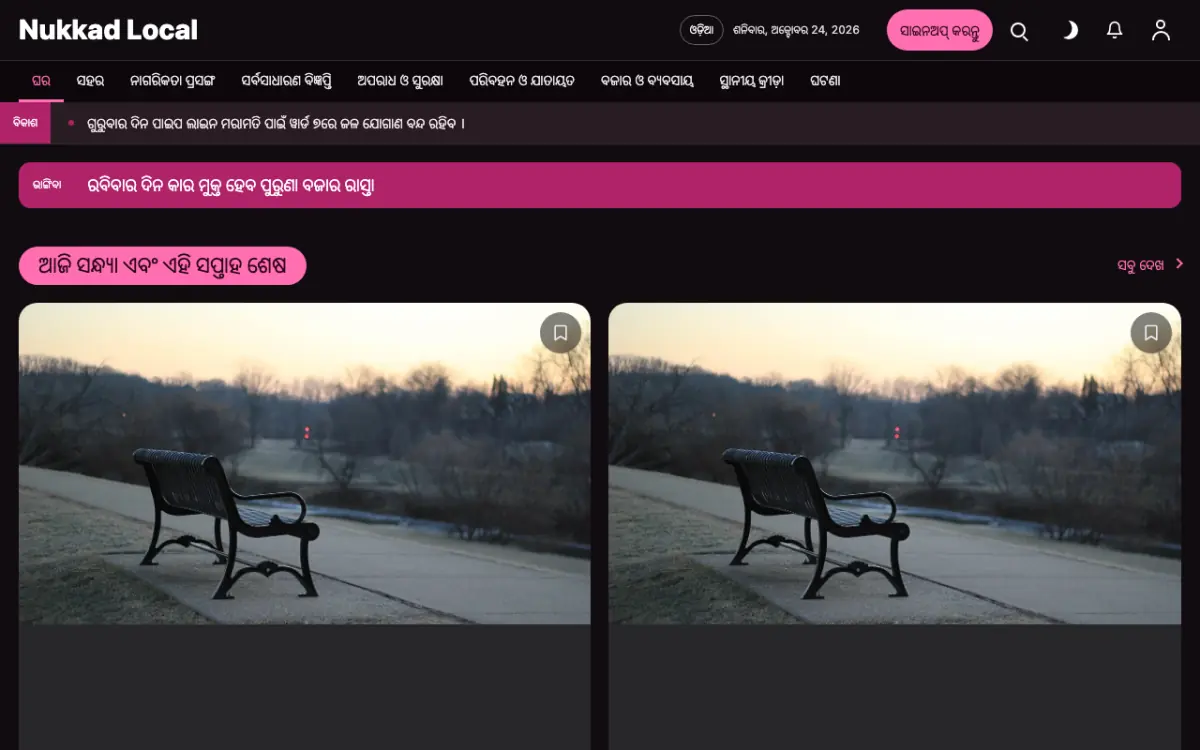The width and height of the screenshot is (1200, 750).
Task: Open the ସହର navigation tab
Action: pyautogui.click(x=90, y=81)
